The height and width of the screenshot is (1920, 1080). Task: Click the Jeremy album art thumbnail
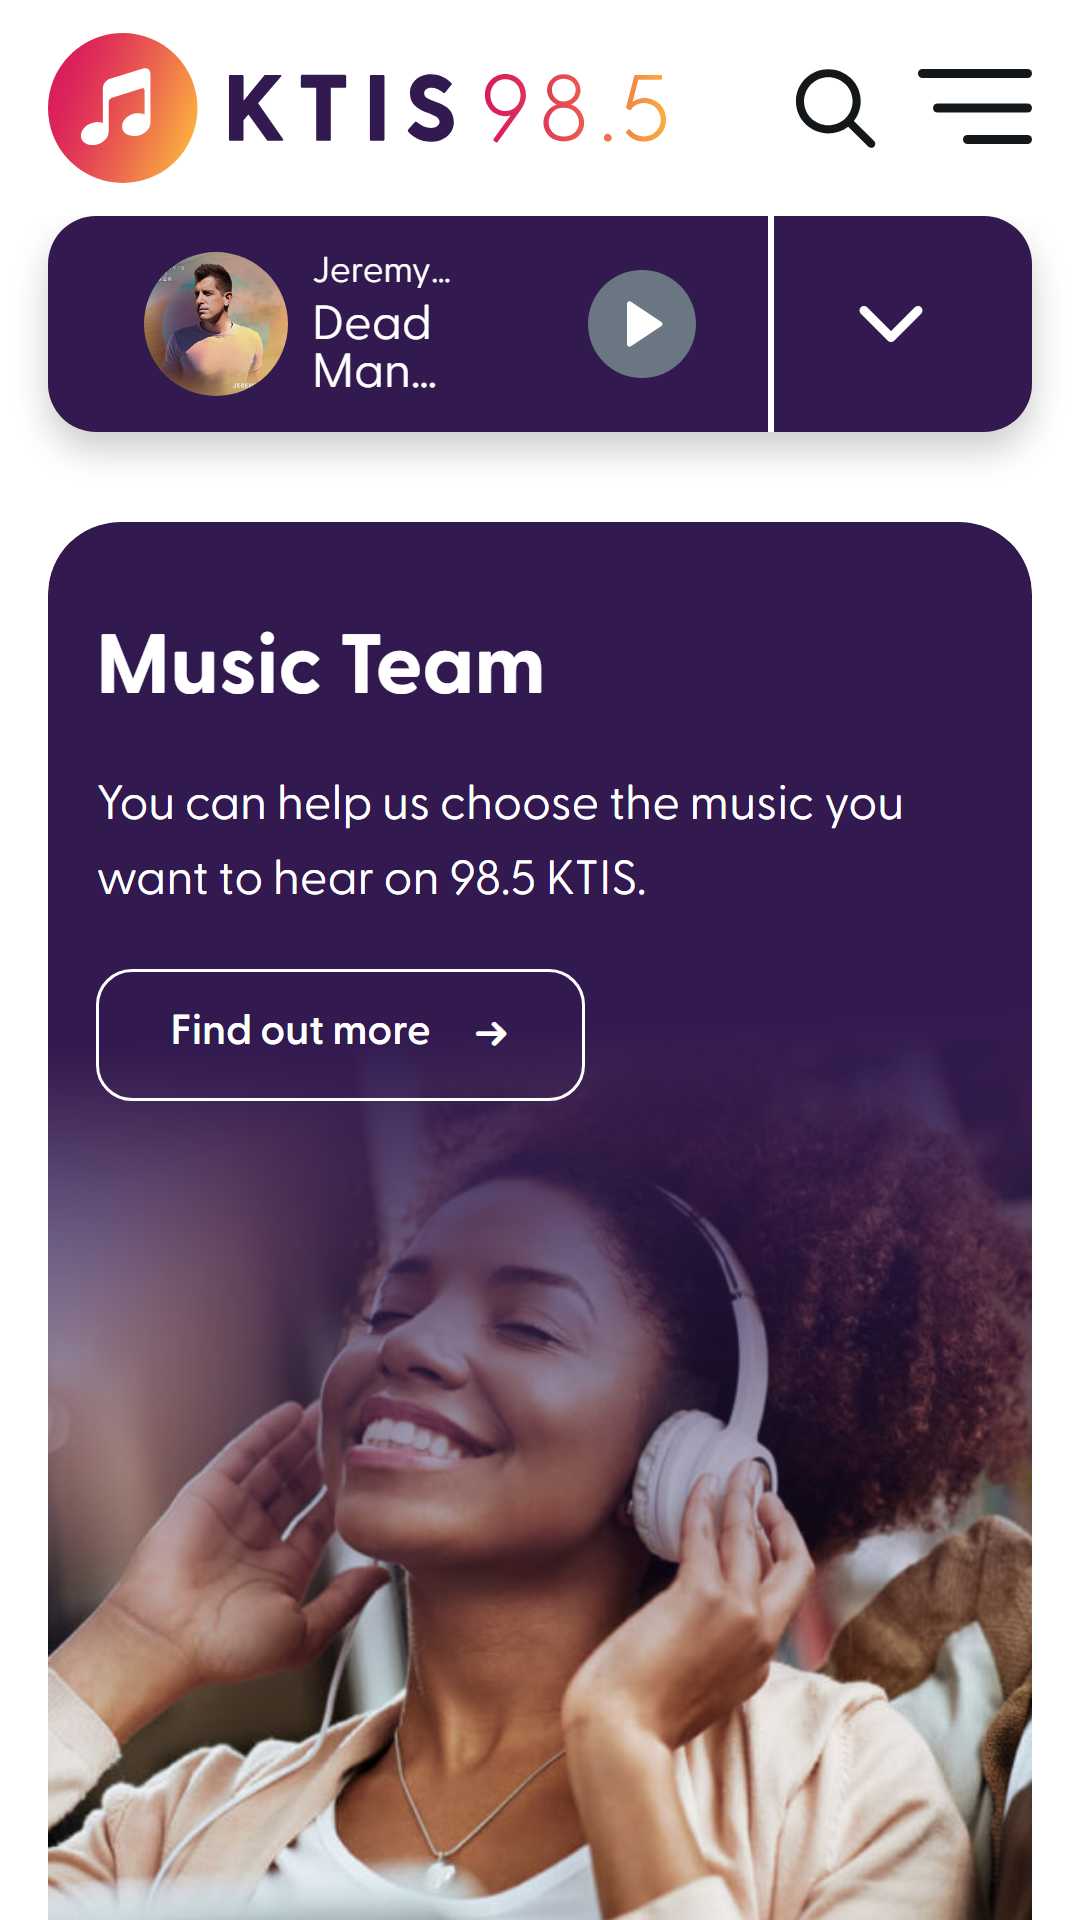(216, 324)
